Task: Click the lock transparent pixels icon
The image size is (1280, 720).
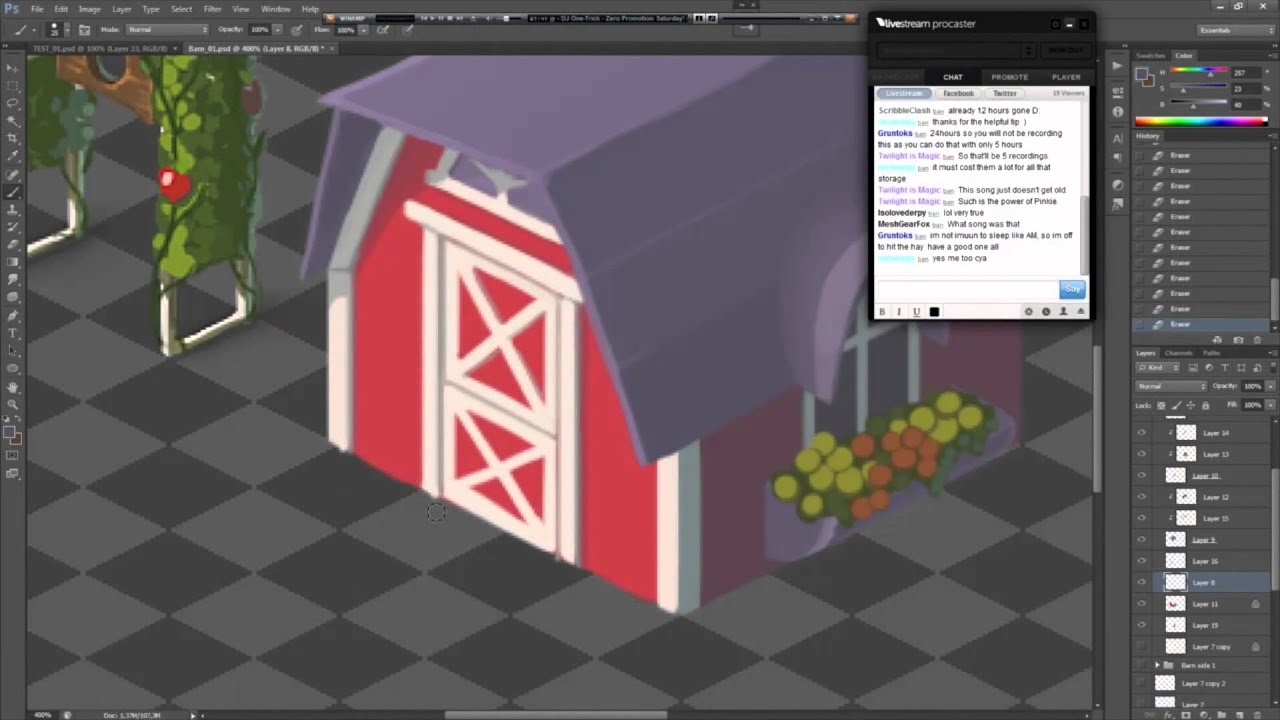Action: click(x=1163, y=405)
